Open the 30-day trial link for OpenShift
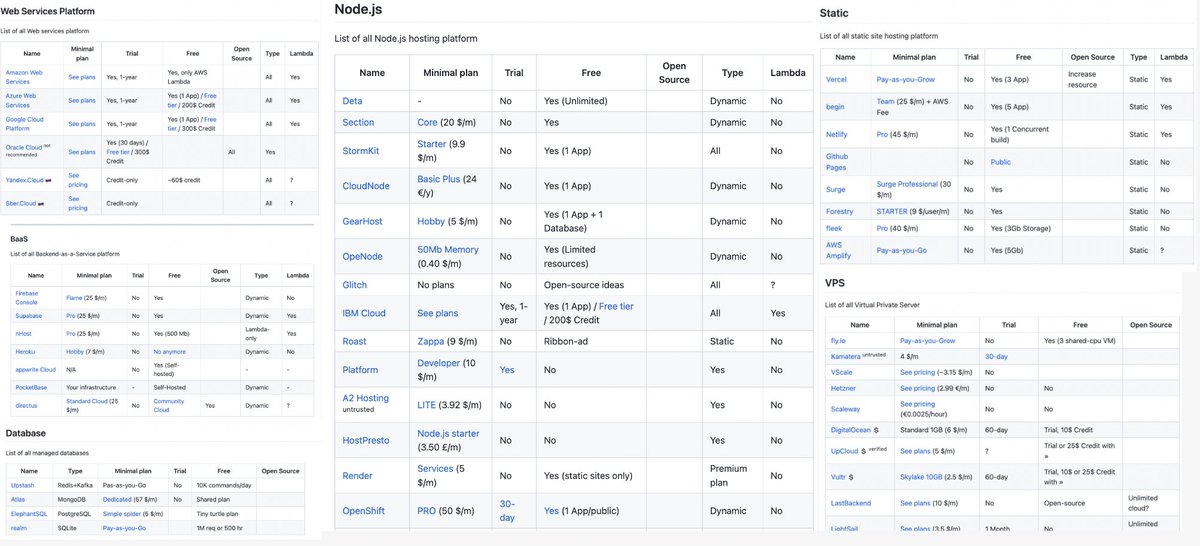 (x=507, y=511)
